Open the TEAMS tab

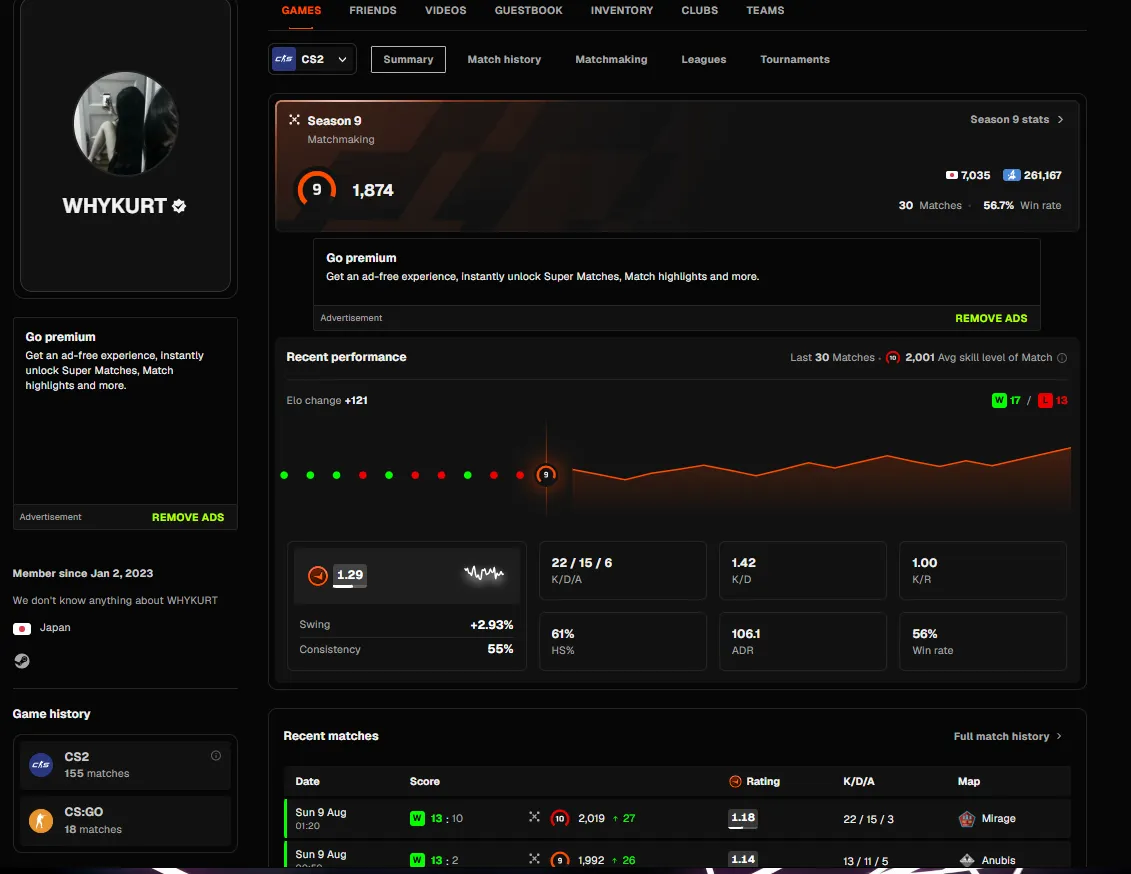(765, 11)
